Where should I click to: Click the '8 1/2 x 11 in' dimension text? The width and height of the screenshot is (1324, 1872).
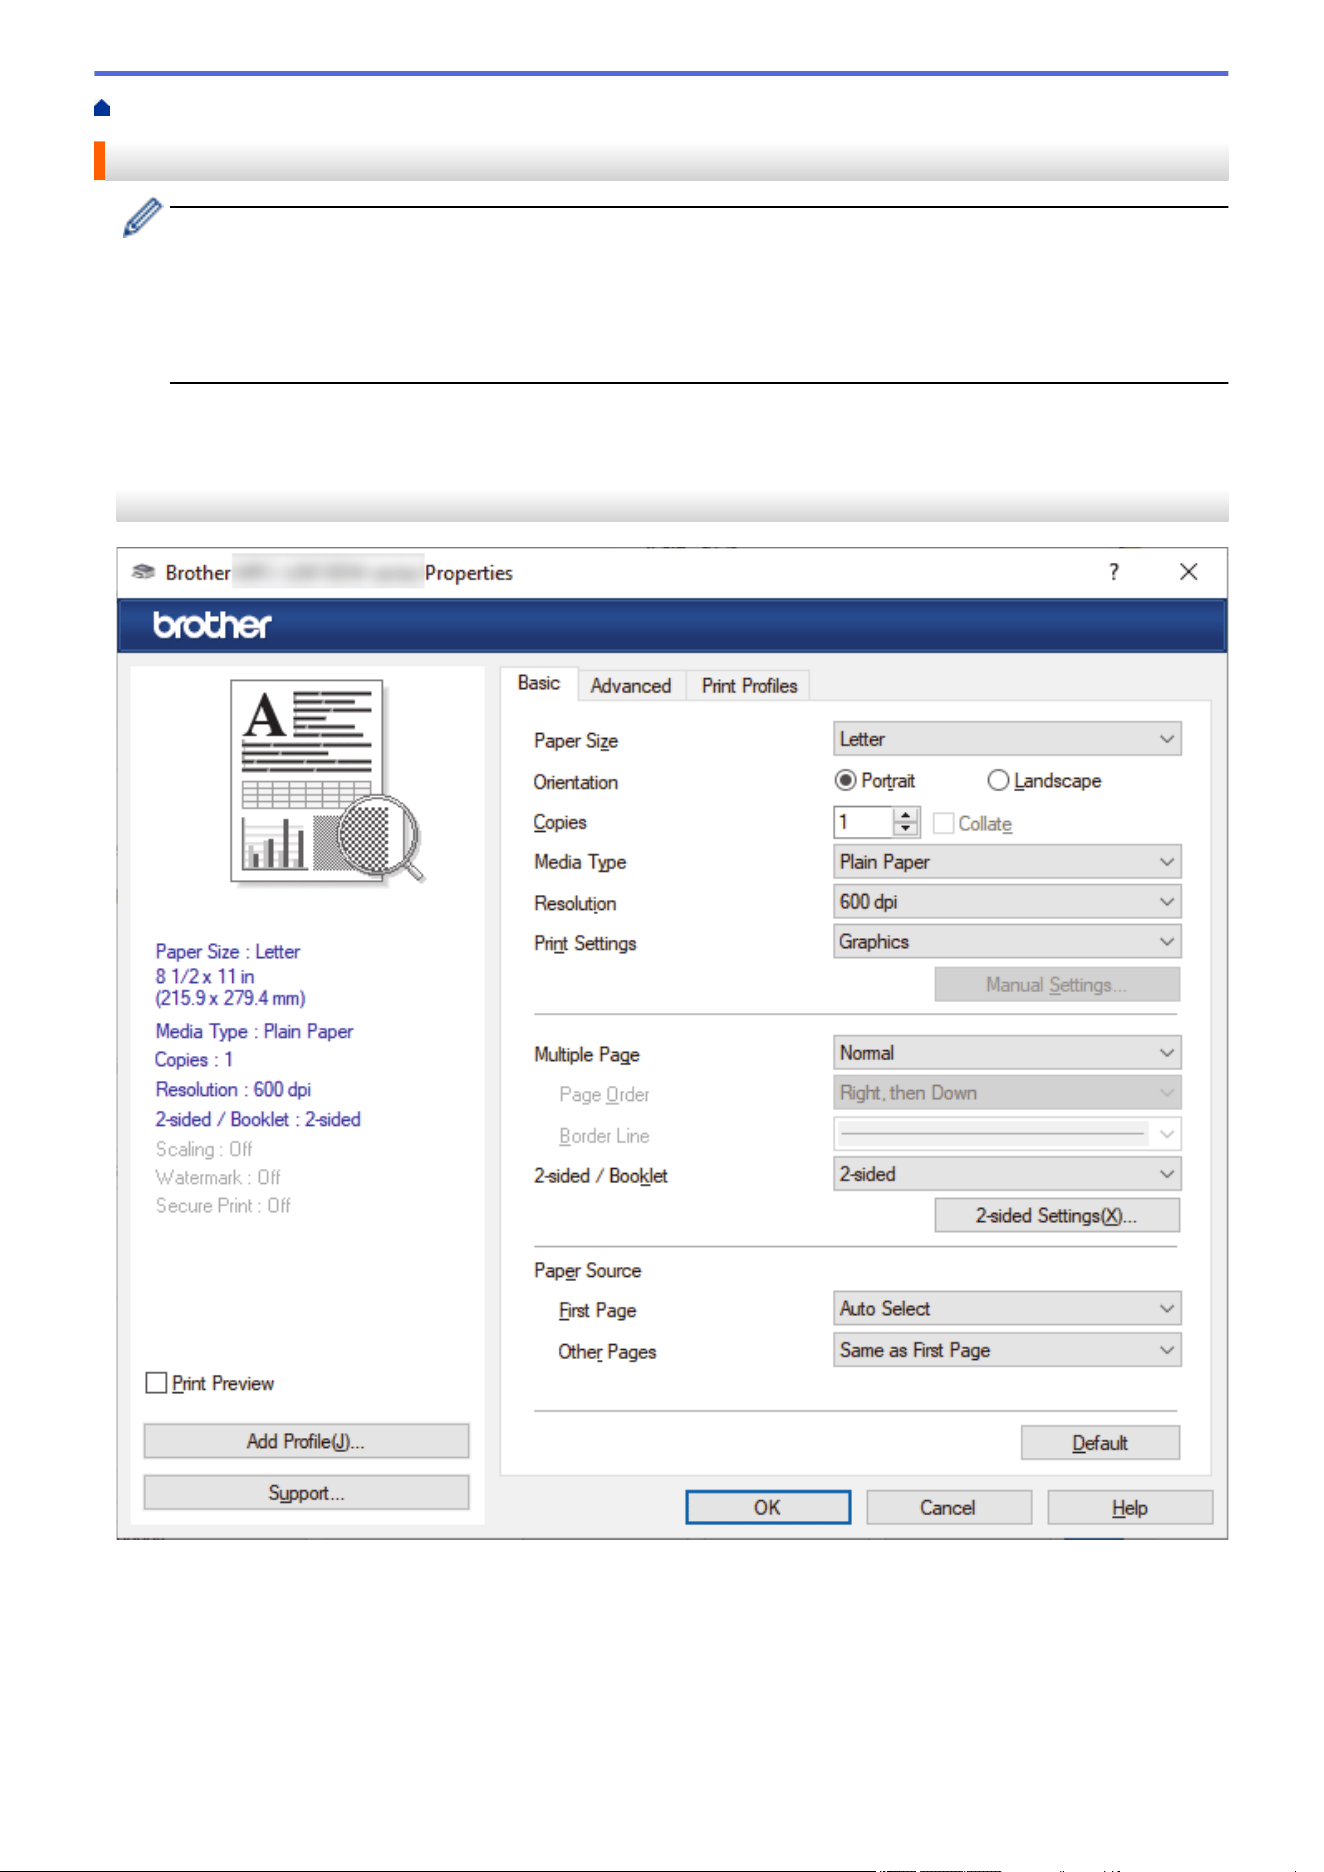(x=205, y=976)
